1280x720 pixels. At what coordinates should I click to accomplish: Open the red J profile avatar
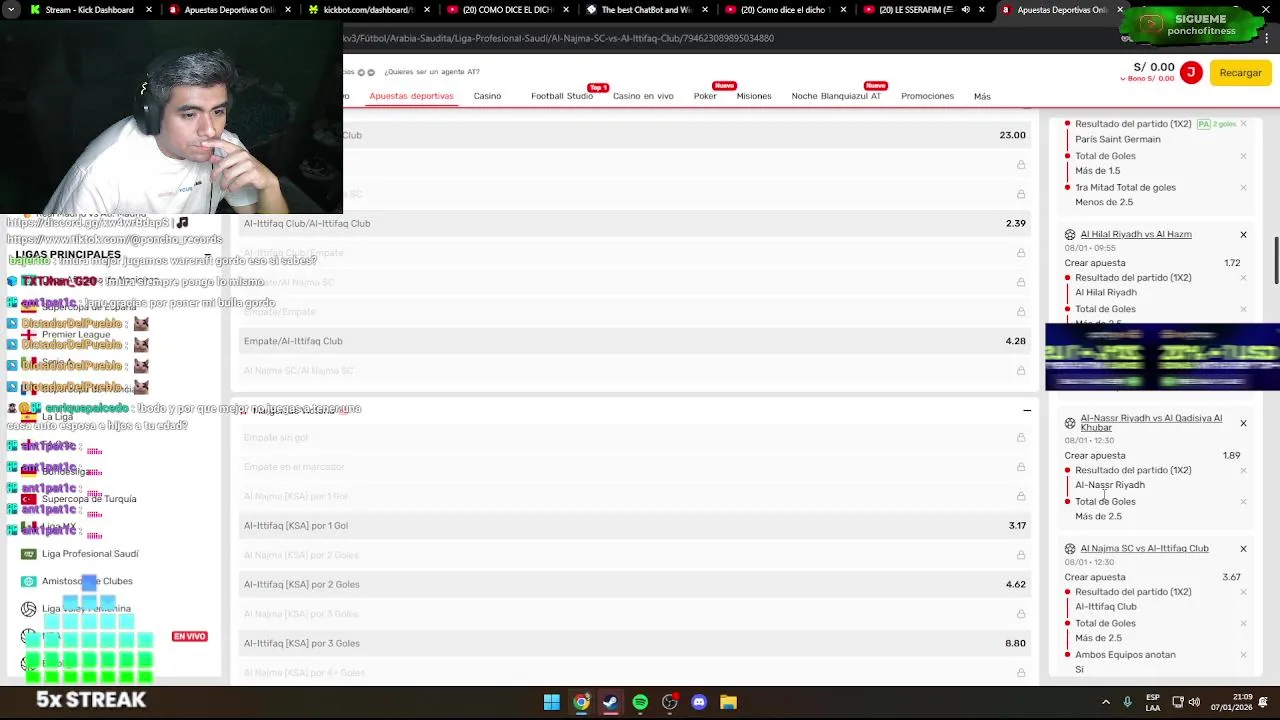point(1191,72)
